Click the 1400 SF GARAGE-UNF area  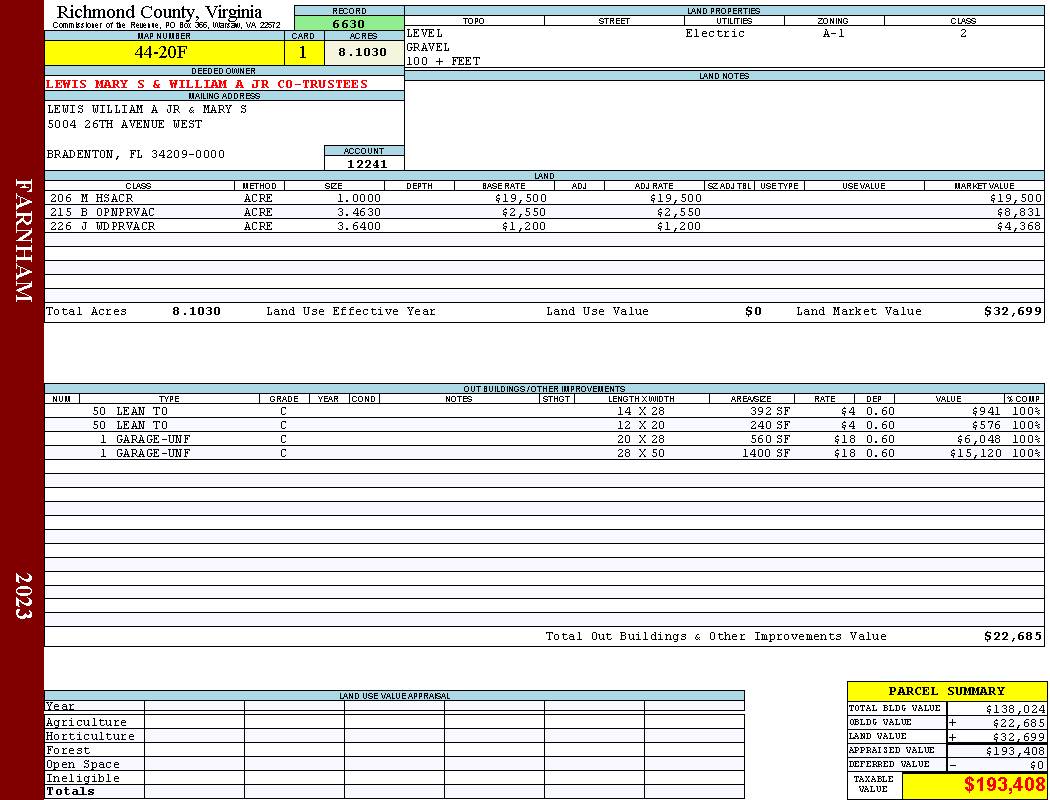pos(766,453)
